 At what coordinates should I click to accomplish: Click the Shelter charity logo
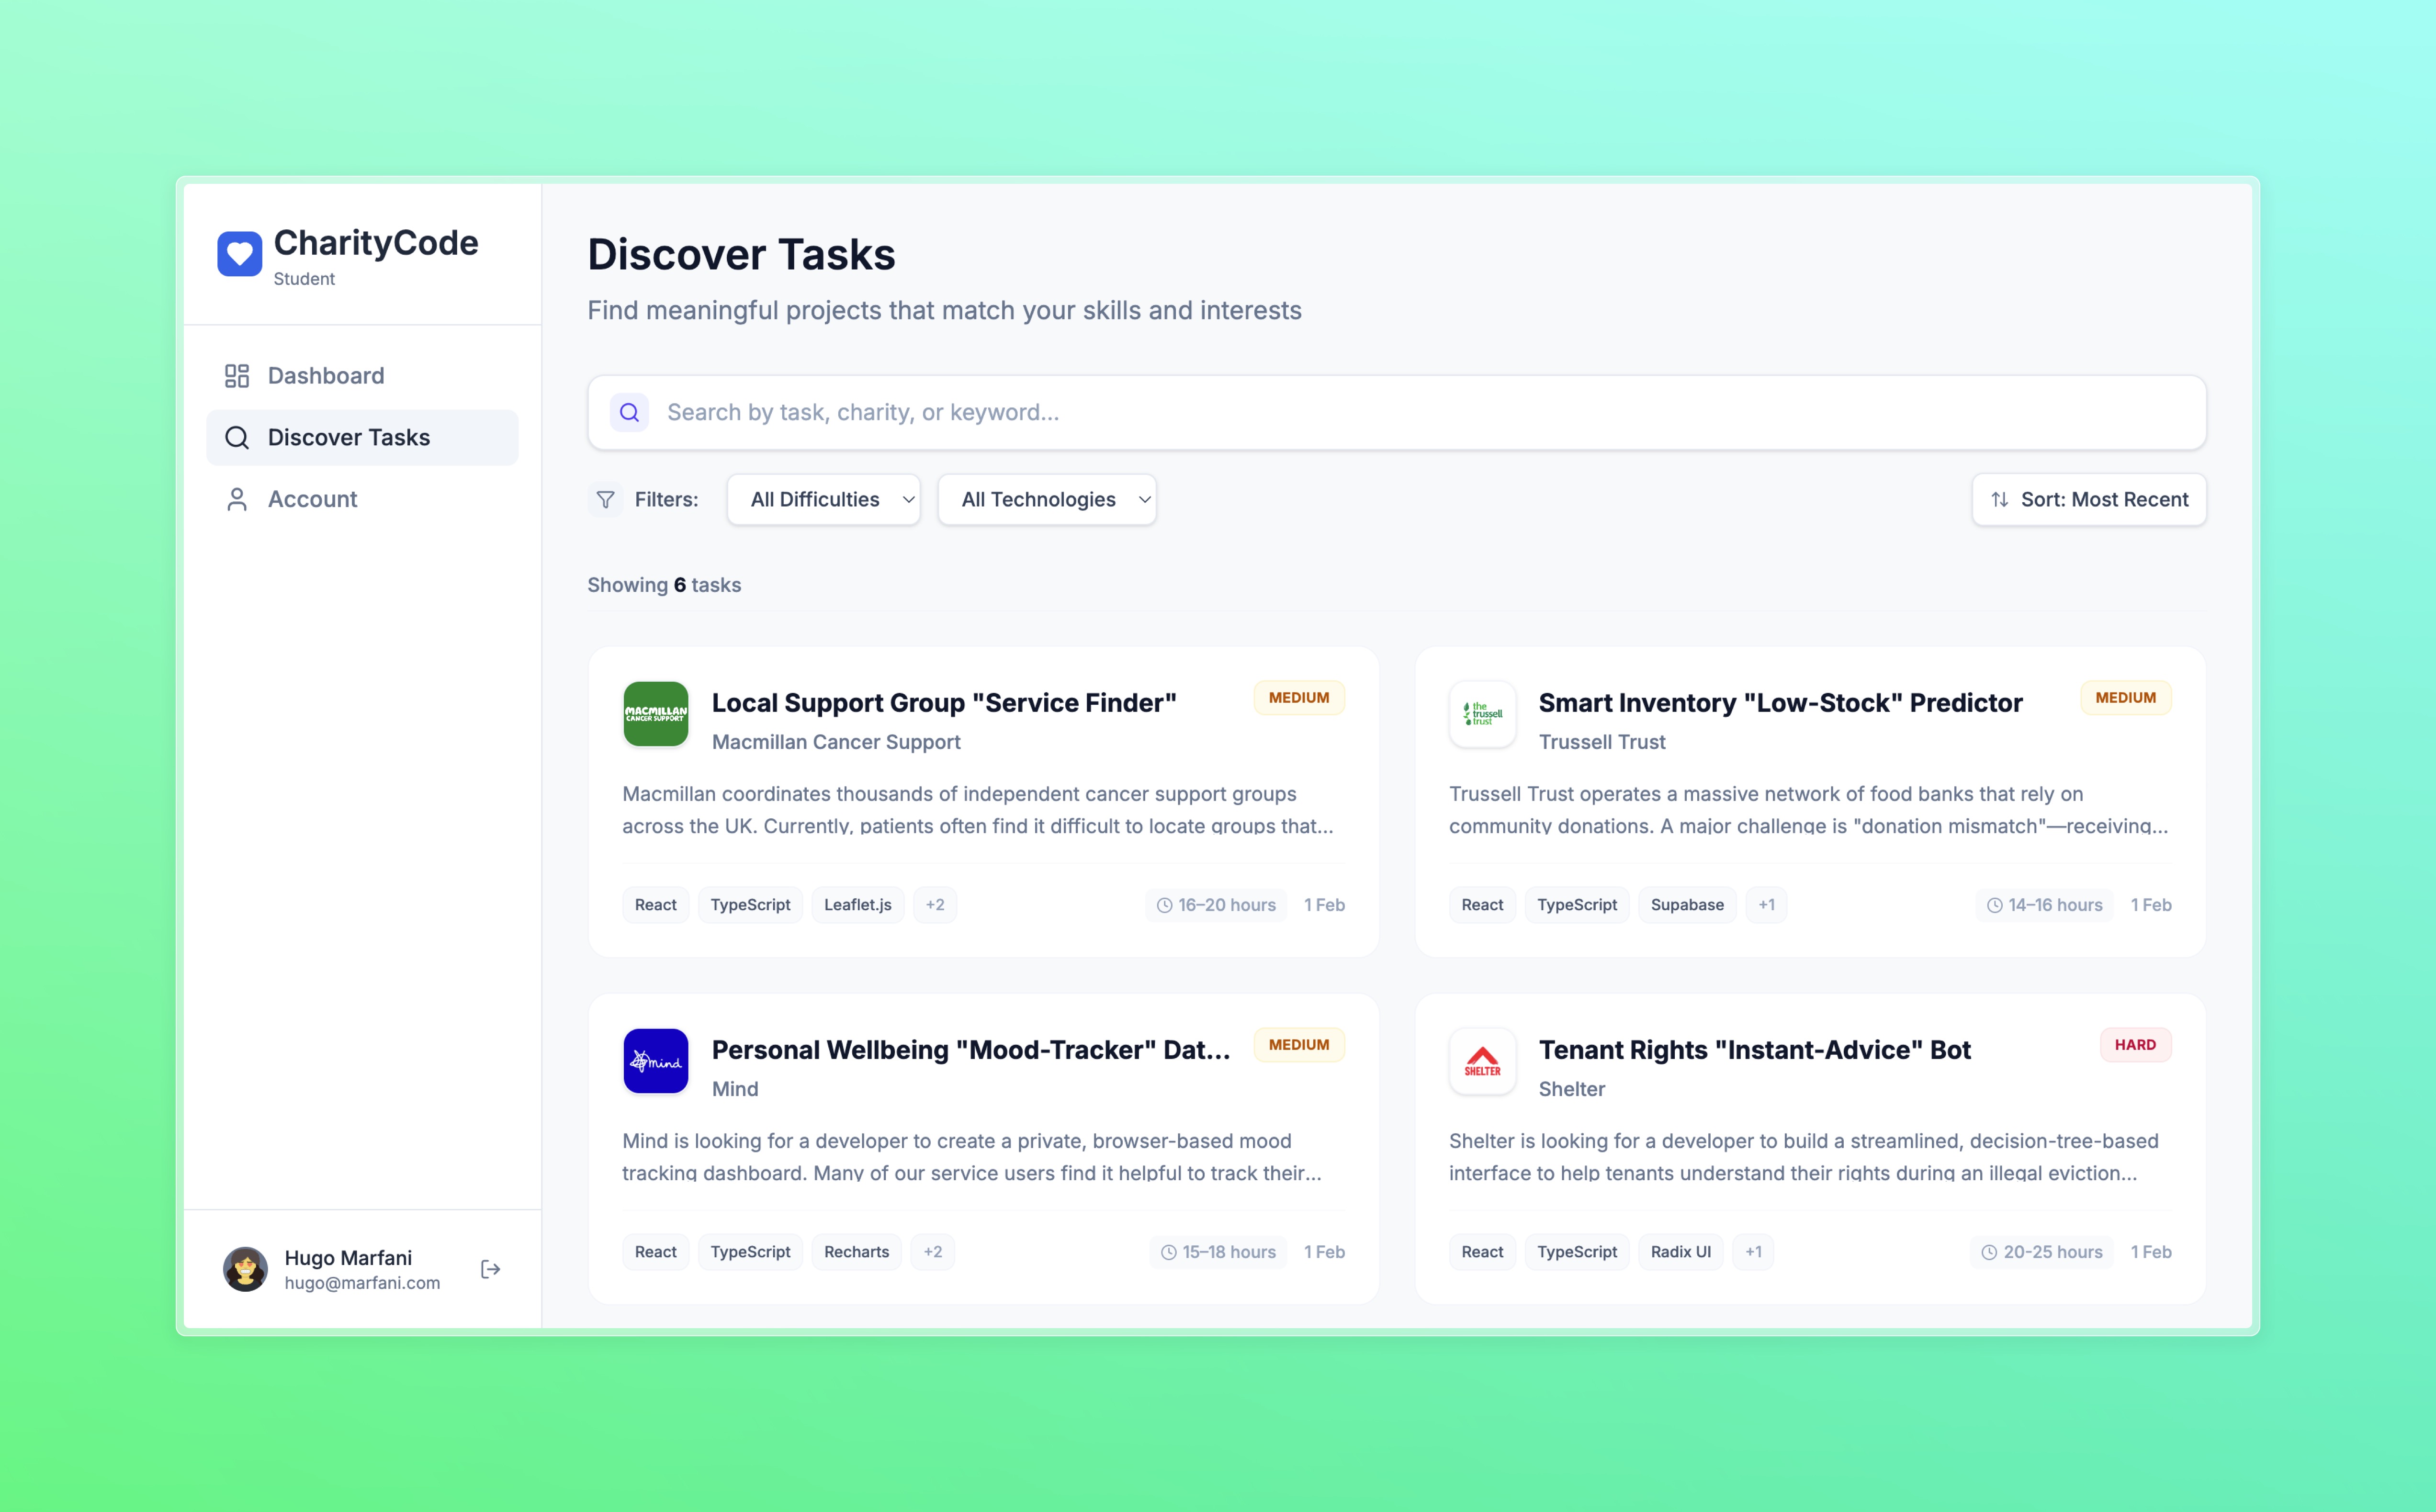tap(1482, 1061)
